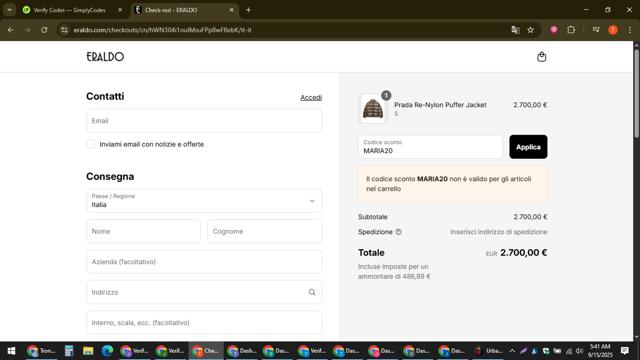Viewport: 640px width, 360px height.
Task: Close the Check-out ERALDO tab
Action: 231,10
